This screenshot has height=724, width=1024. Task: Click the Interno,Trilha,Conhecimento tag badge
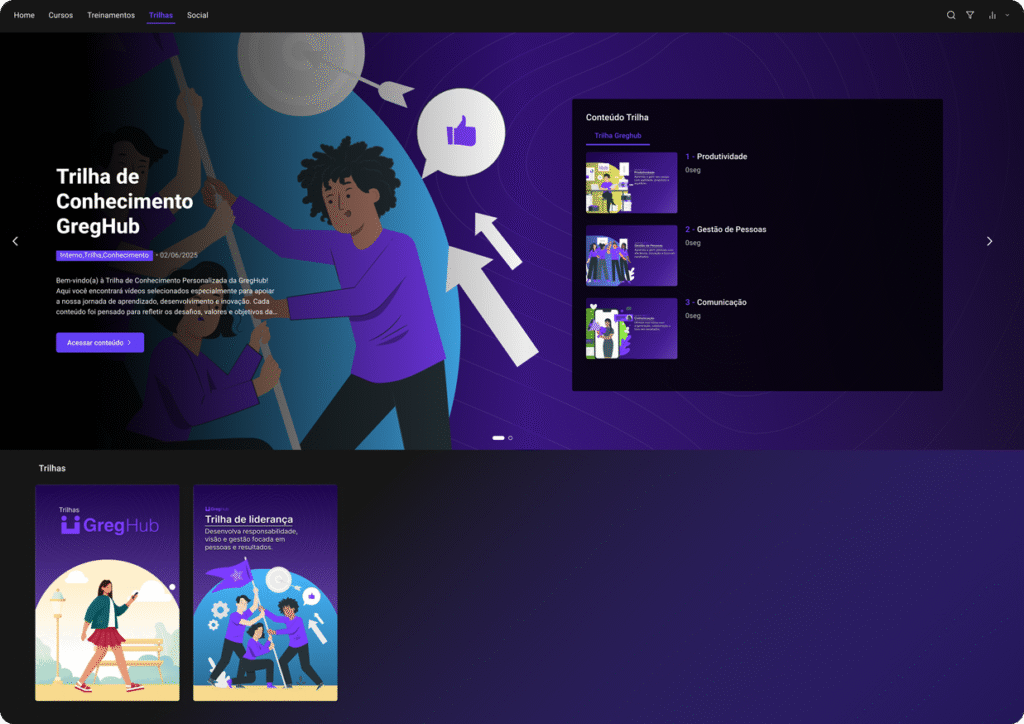coord(104,255)
